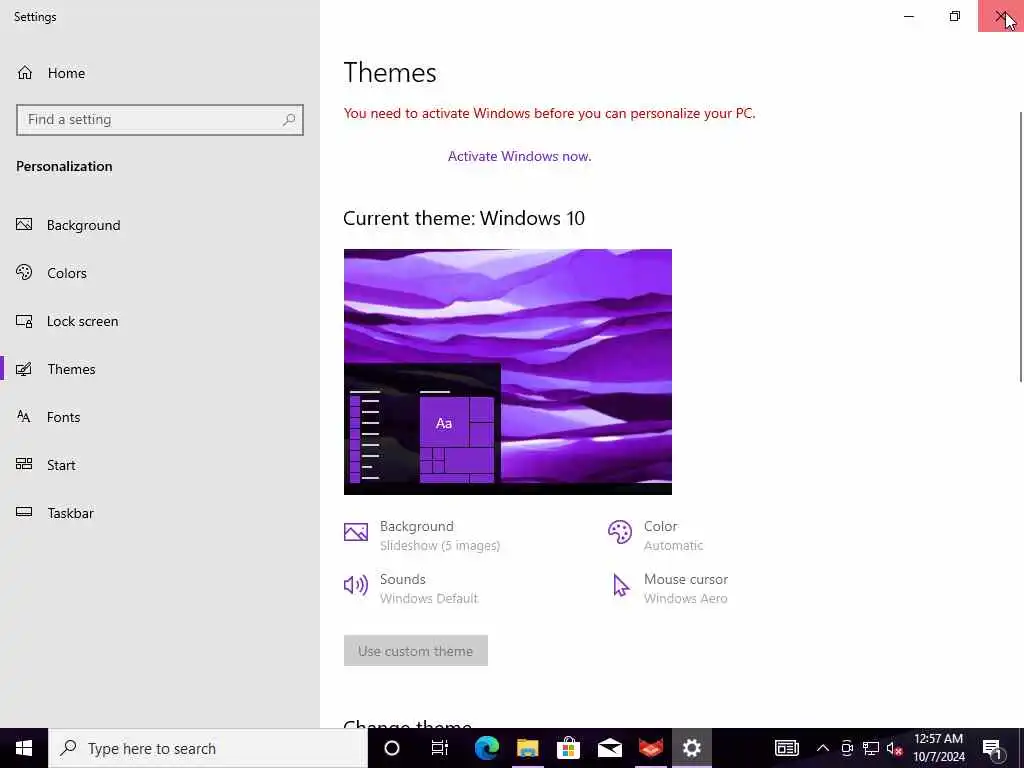The image size is (1024, 768).
Task: Click the Meet Now tray icon
Action: coord(847,748)
